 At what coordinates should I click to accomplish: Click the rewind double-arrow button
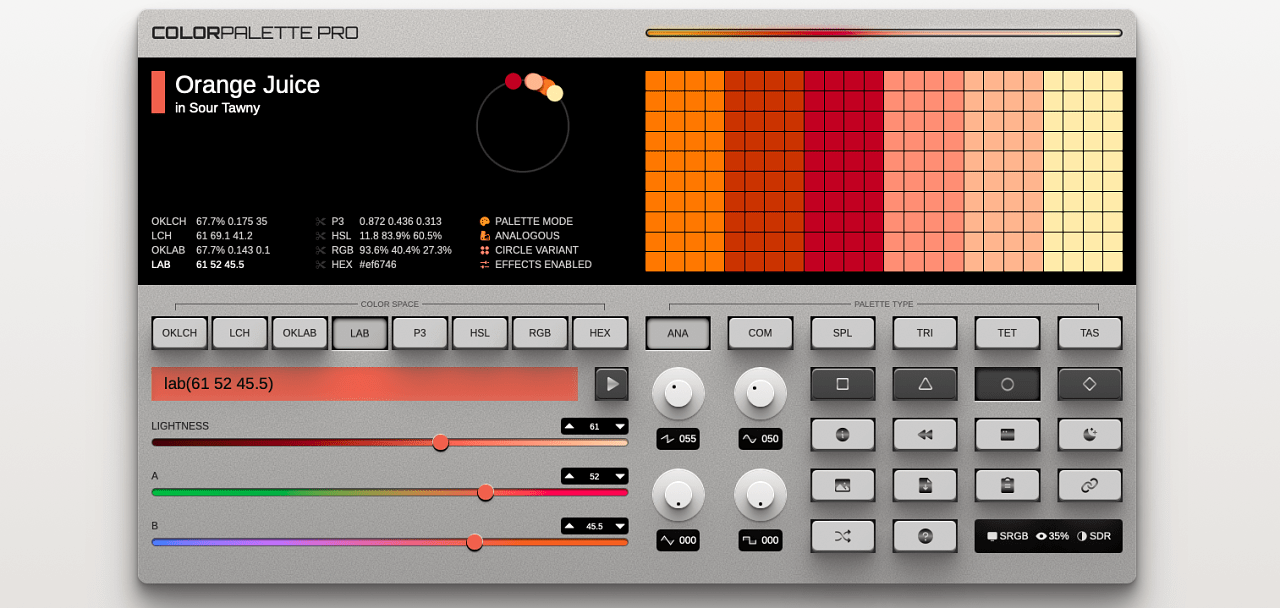pyautogui.click(x=925, y=434)
